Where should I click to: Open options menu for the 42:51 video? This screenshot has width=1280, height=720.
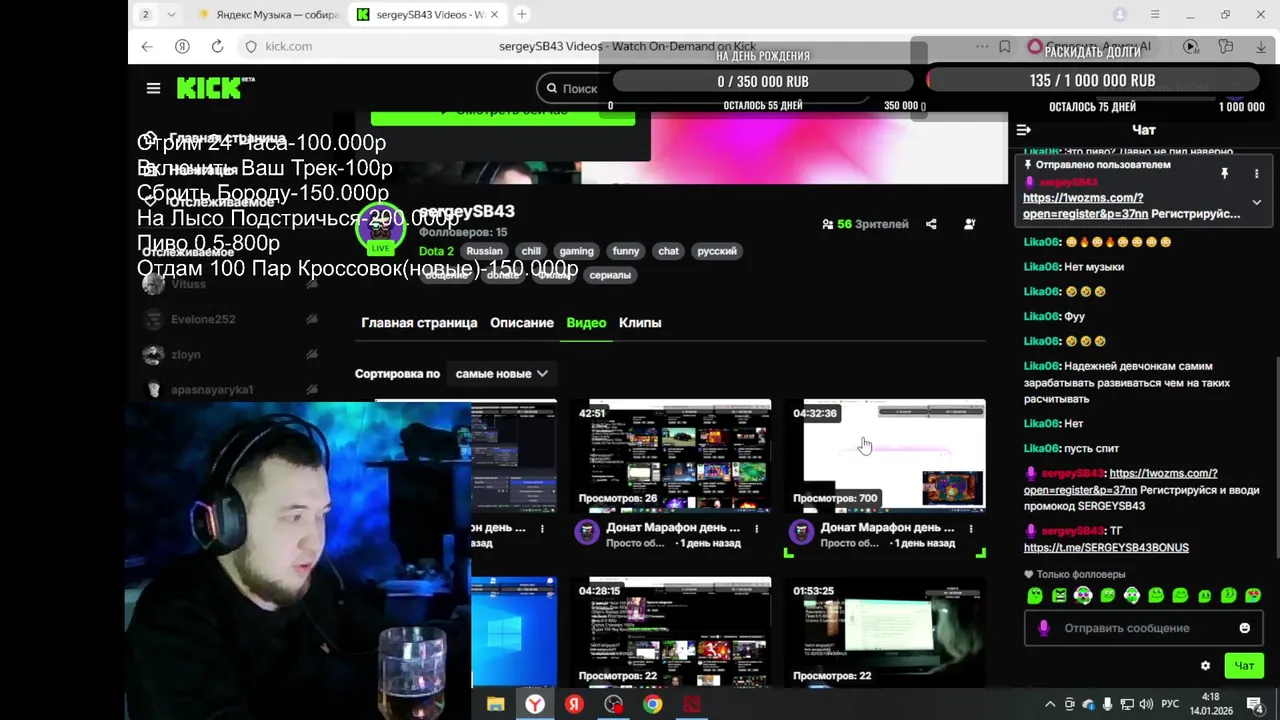coord(757,528)
